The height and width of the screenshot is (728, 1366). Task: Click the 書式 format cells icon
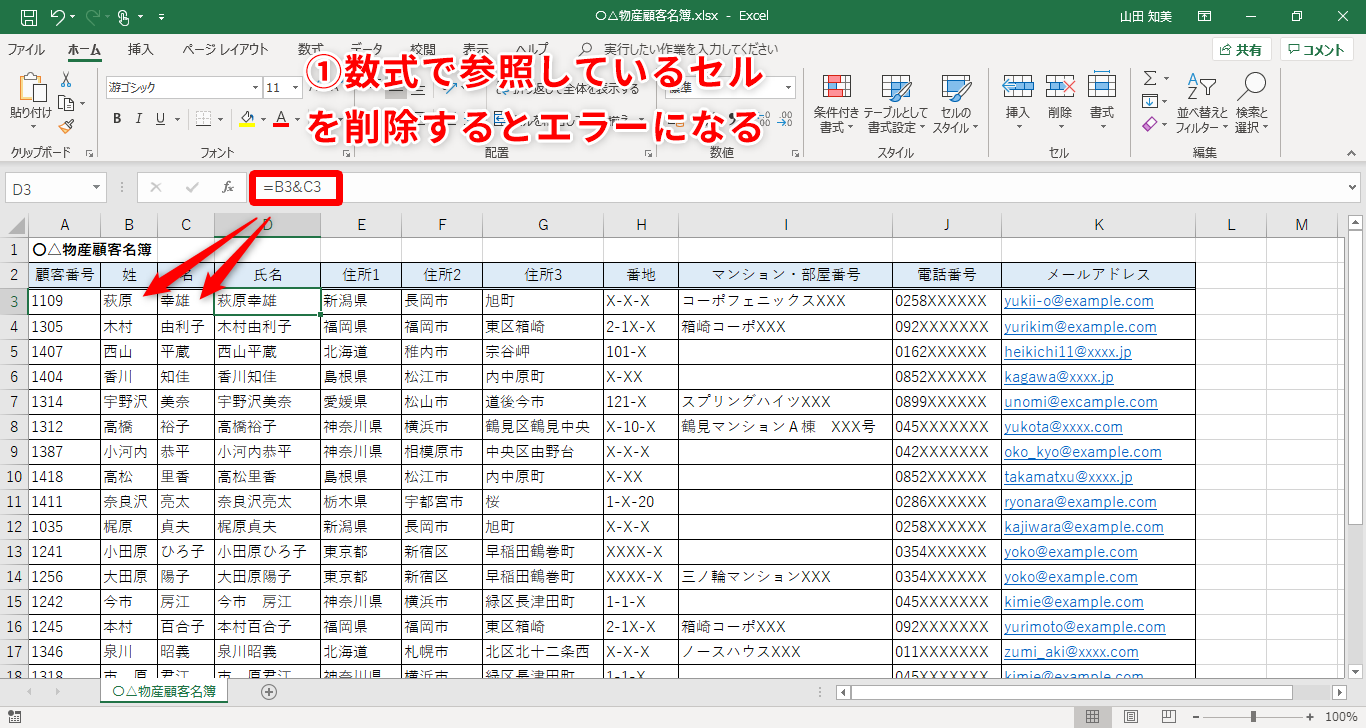pos(1102,87)
